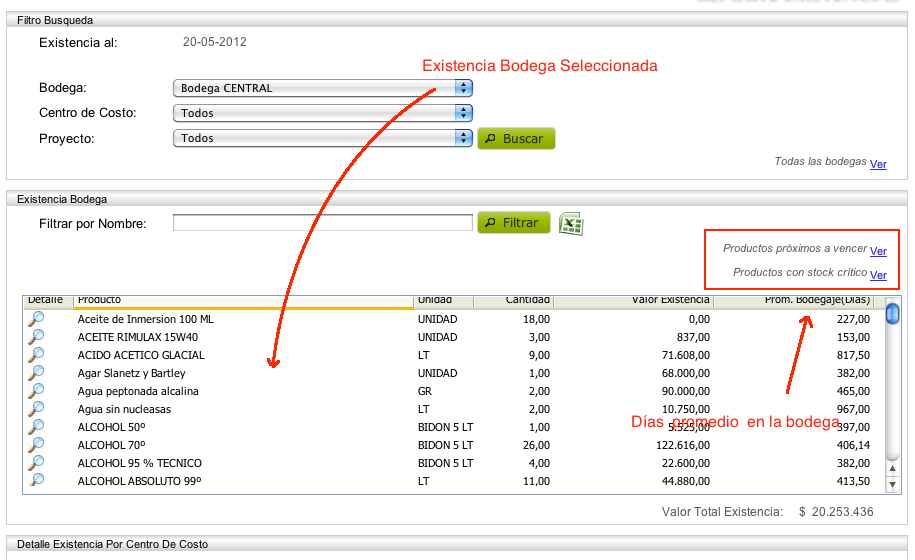Viewport: 915px width, 560px height.
Task: Click value 90.000,00 for Agua peptonada alcalina
Action: tap(686, 391)
